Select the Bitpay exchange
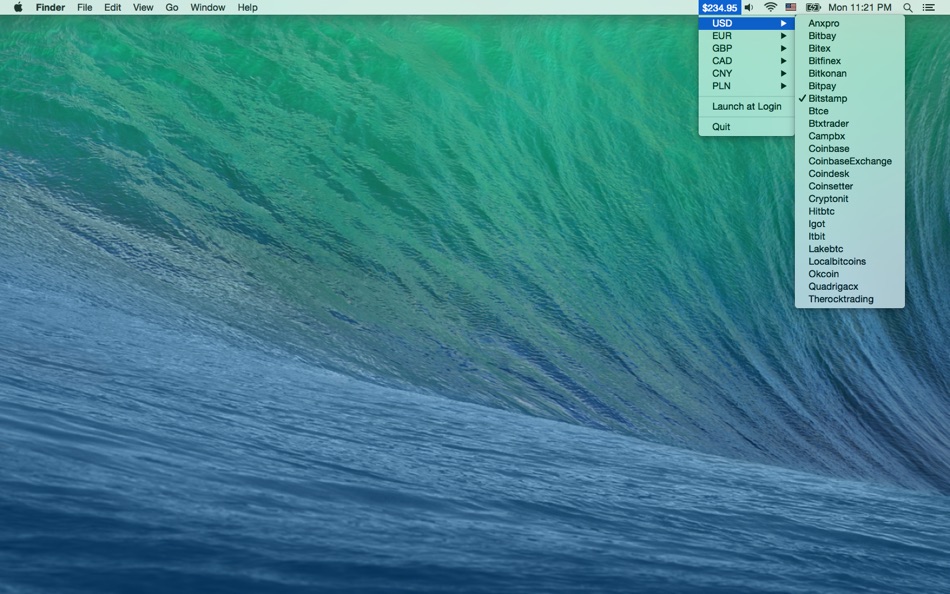The height and width of the screenshot is (594, 950). (849, 86)
